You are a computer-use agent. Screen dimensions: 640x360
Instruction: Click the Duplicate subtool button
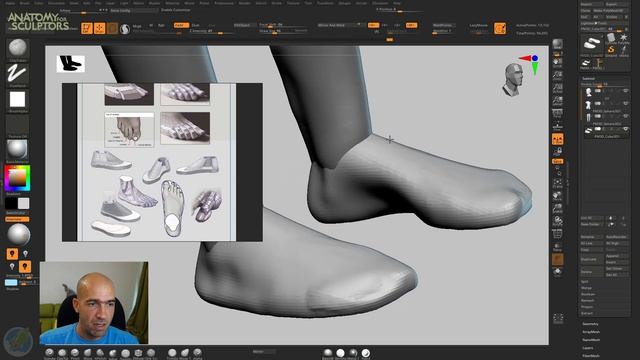590,260
